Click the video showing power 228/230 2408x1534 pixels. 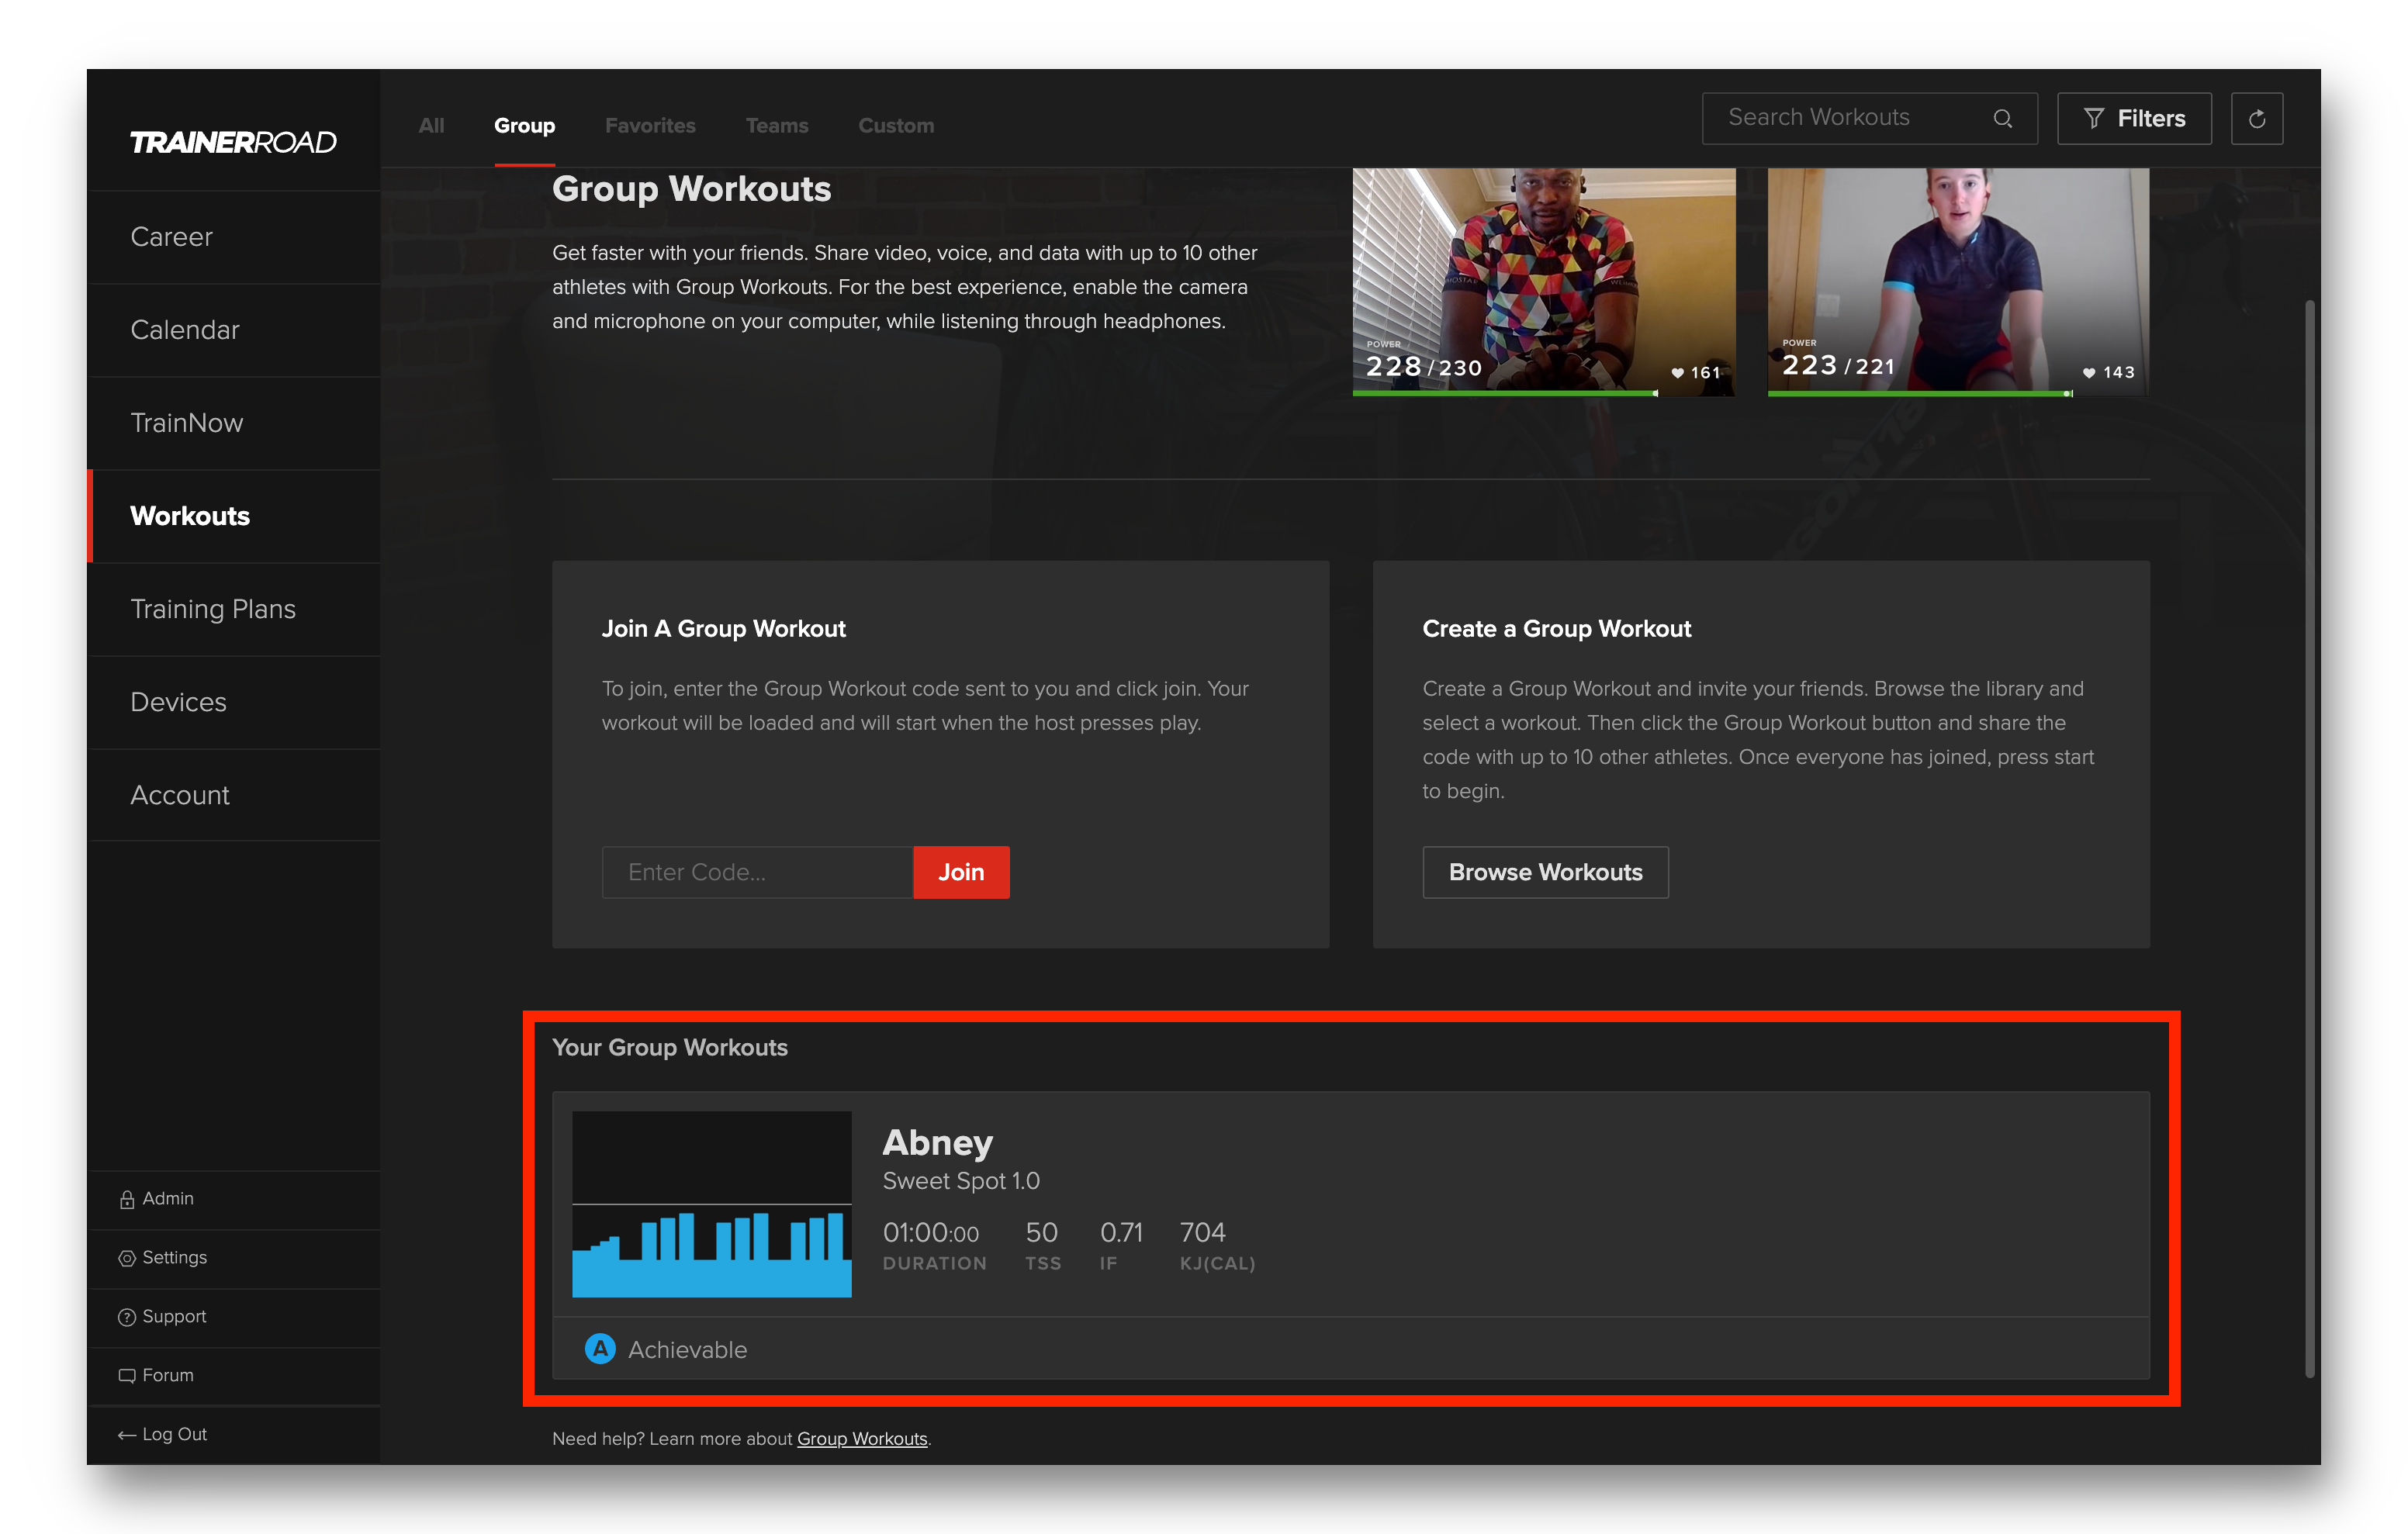(x=1544, y=281)
